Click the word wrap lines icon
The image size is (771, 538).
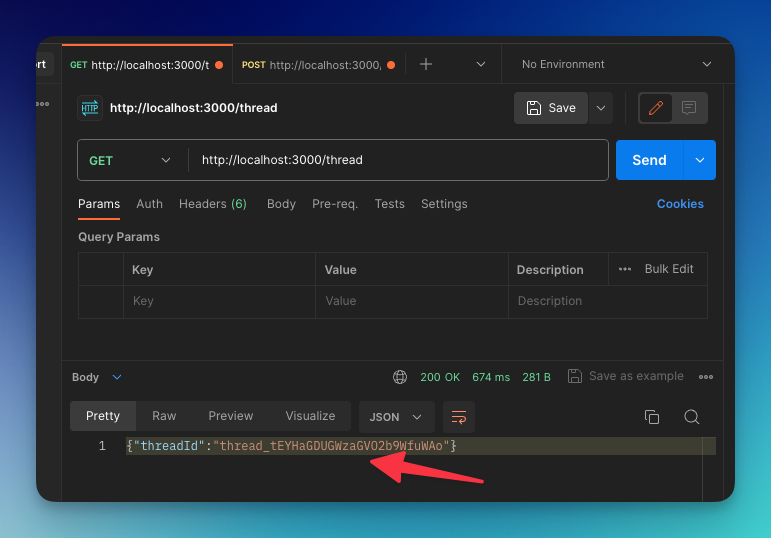click(x=459, y=417)
